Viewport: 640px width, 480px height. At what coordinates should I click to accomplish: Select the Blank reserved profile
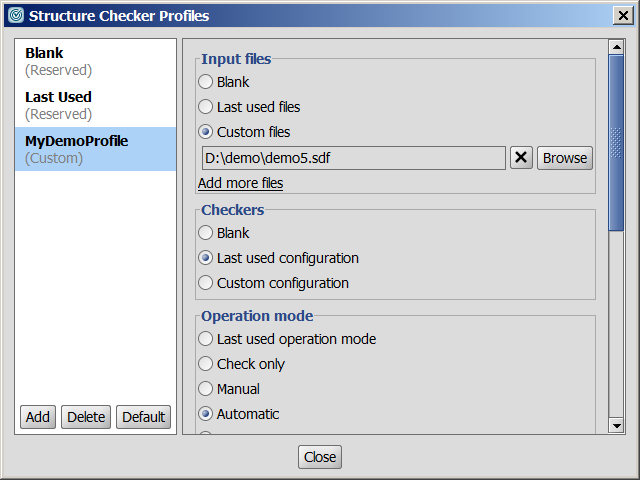click(58, 61)
